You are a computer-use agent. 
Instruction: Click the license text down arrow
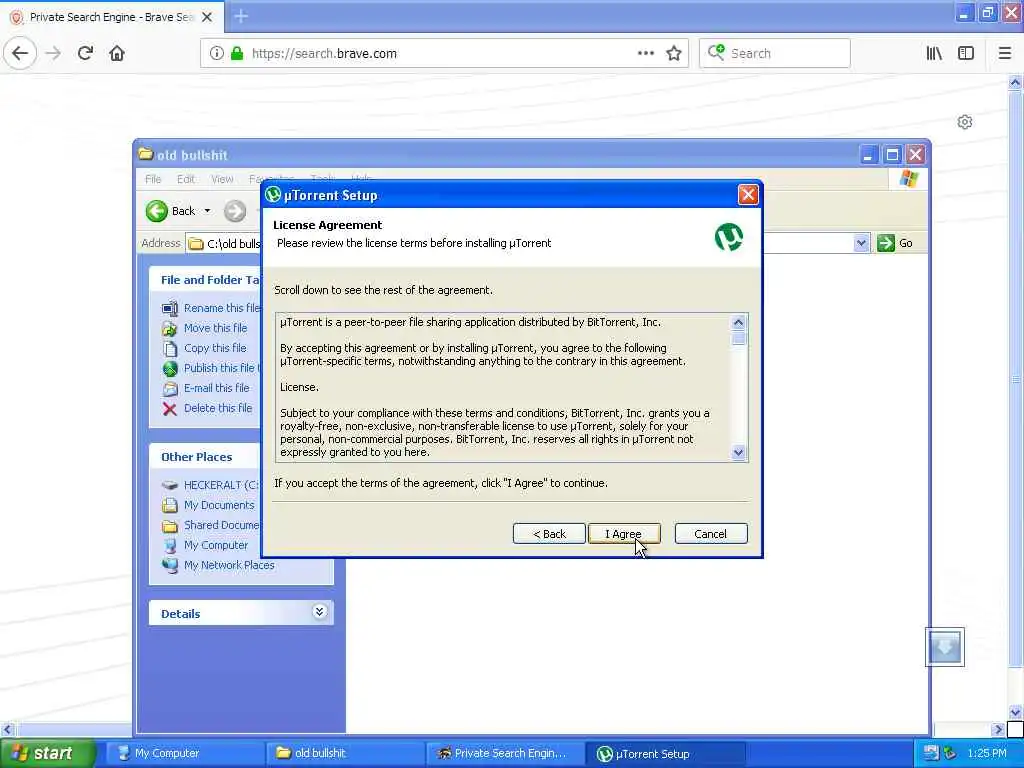pyautogui.click(x=739, y=452)
